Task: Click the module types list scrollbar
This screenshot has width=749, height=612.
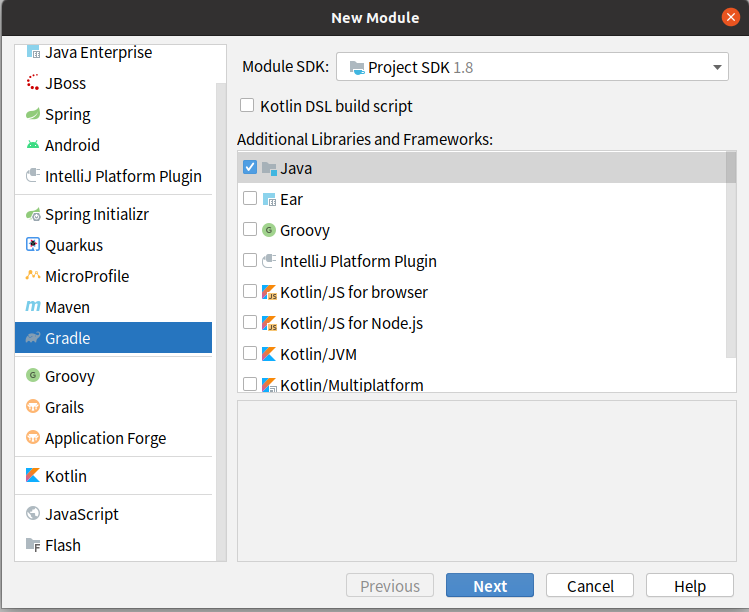Action: (221, 322)
